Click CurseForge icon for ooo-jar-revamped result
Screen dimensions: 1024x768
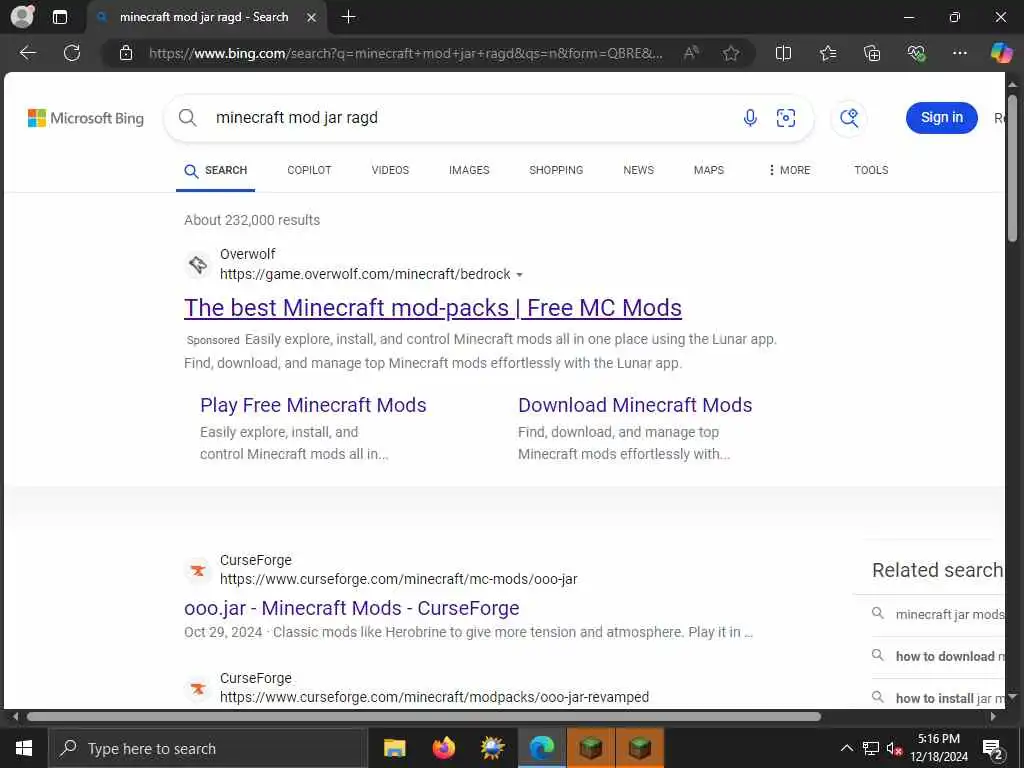tap(198, 688)
